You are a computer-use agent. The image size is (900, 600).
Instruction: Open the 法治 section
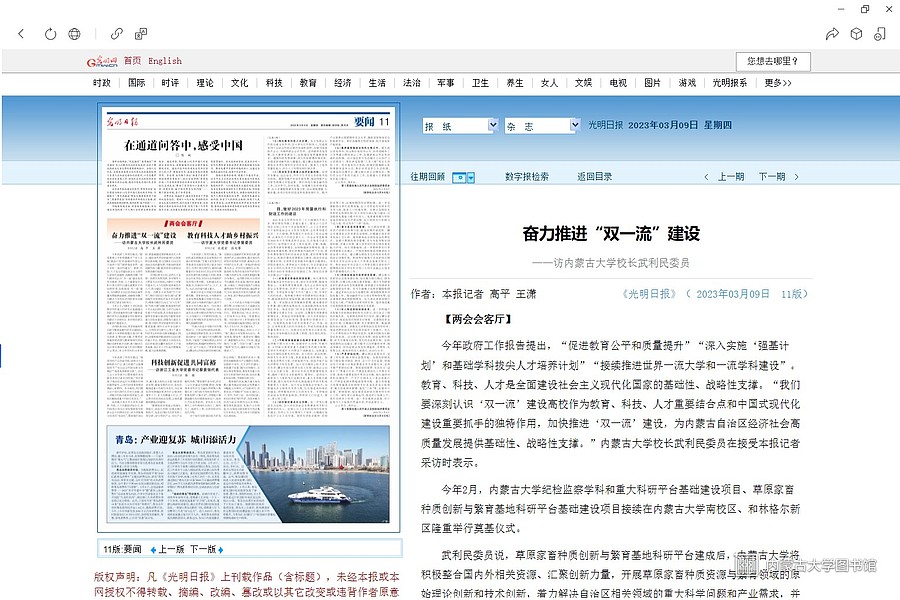(x=412, y=83)
